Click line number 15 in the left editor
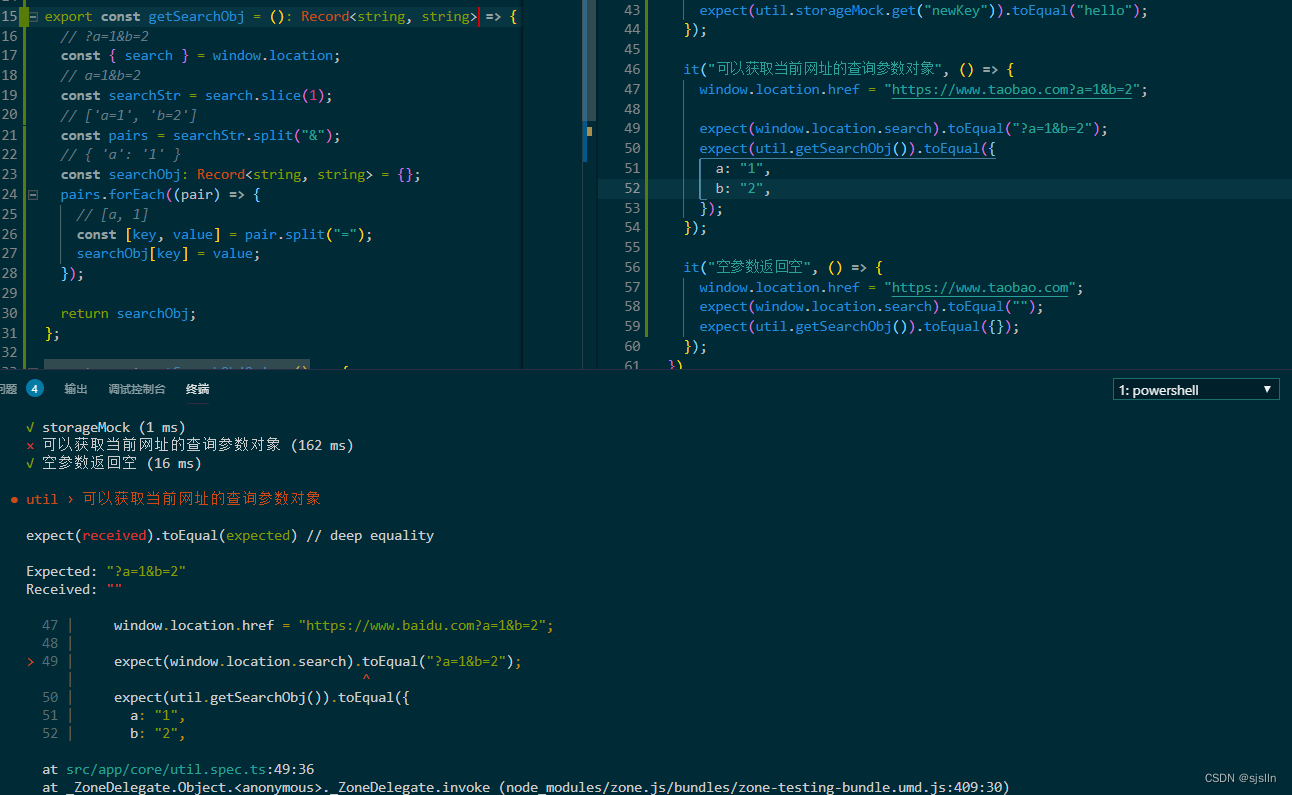The height and width of the screenshot is (795, 1292). pos(9,16)
